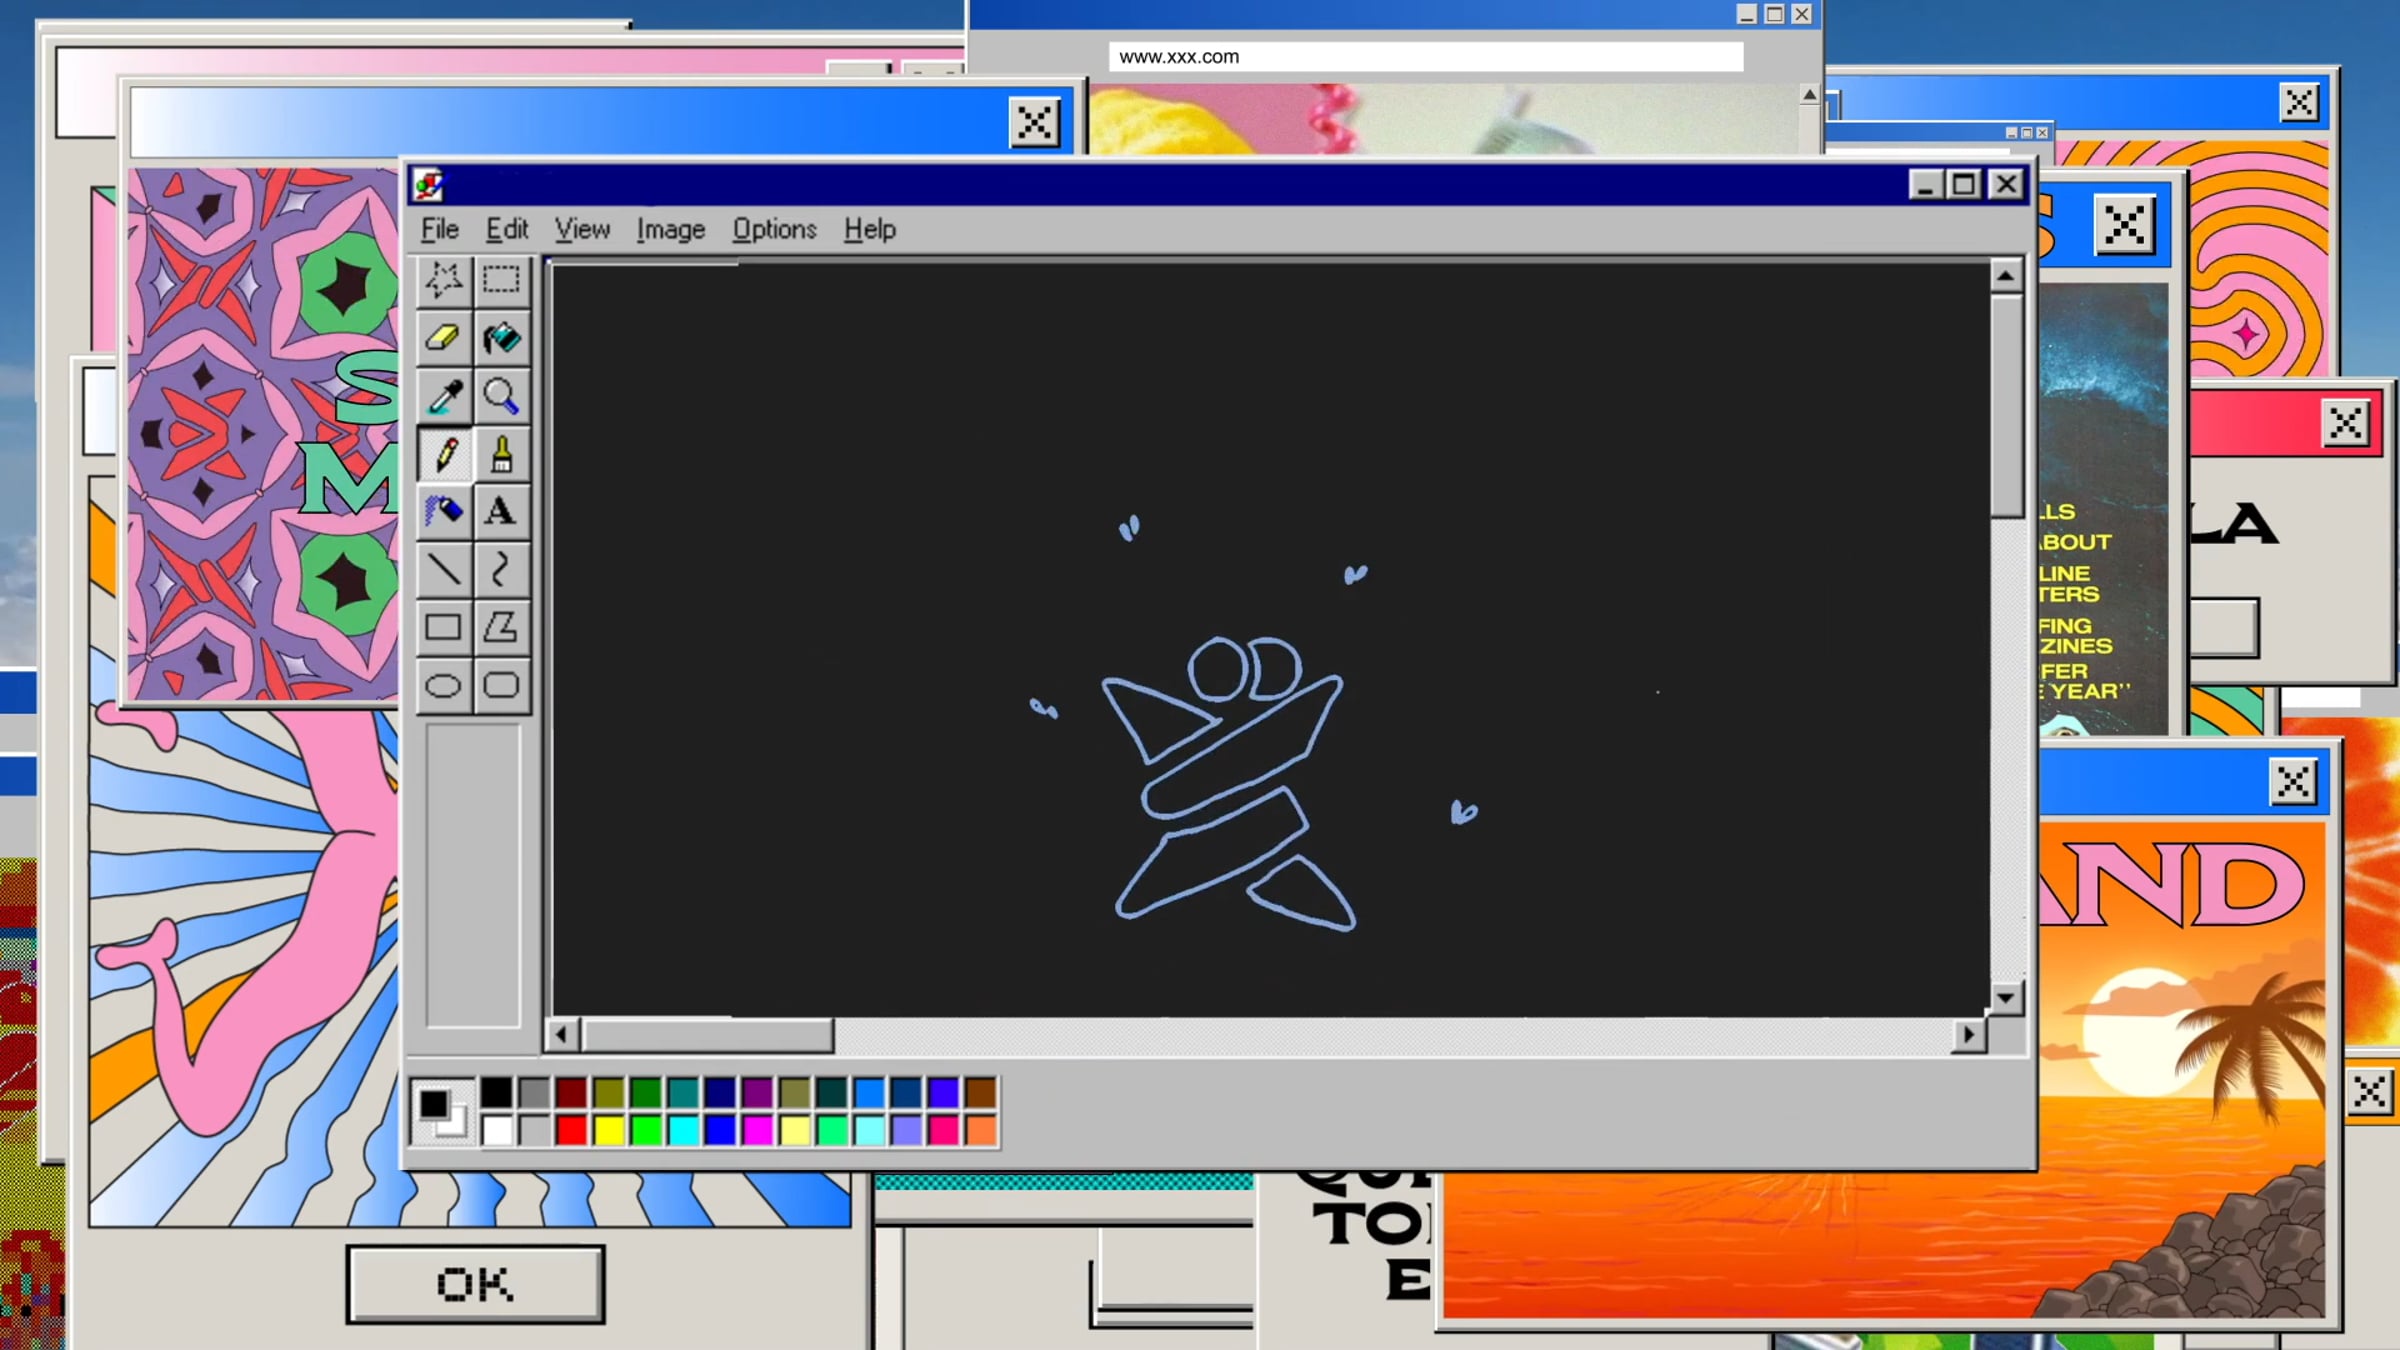Close the sunset beach window

click(2293, 782)
